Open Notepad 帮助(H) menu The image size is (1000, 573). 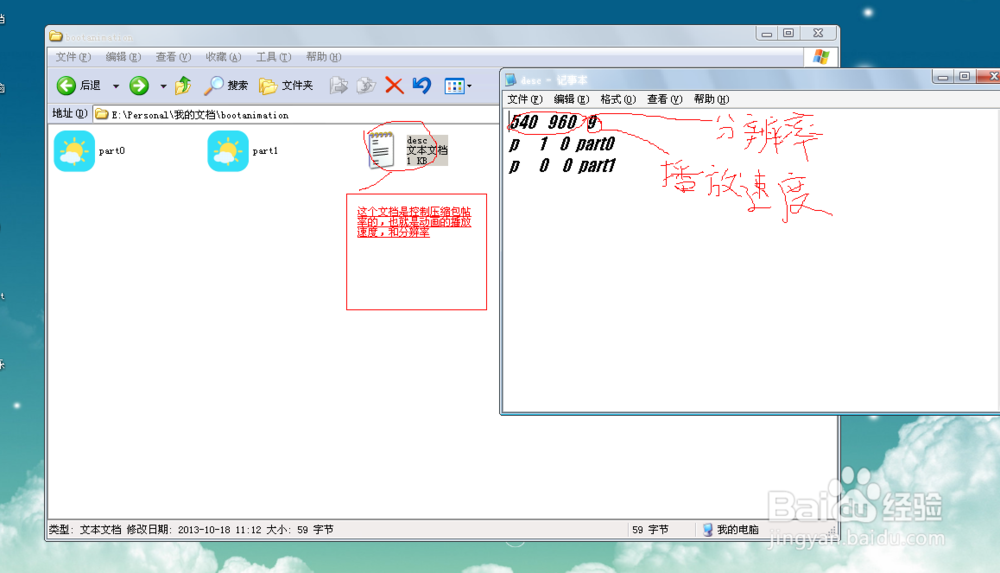click(x=711, y=99)
